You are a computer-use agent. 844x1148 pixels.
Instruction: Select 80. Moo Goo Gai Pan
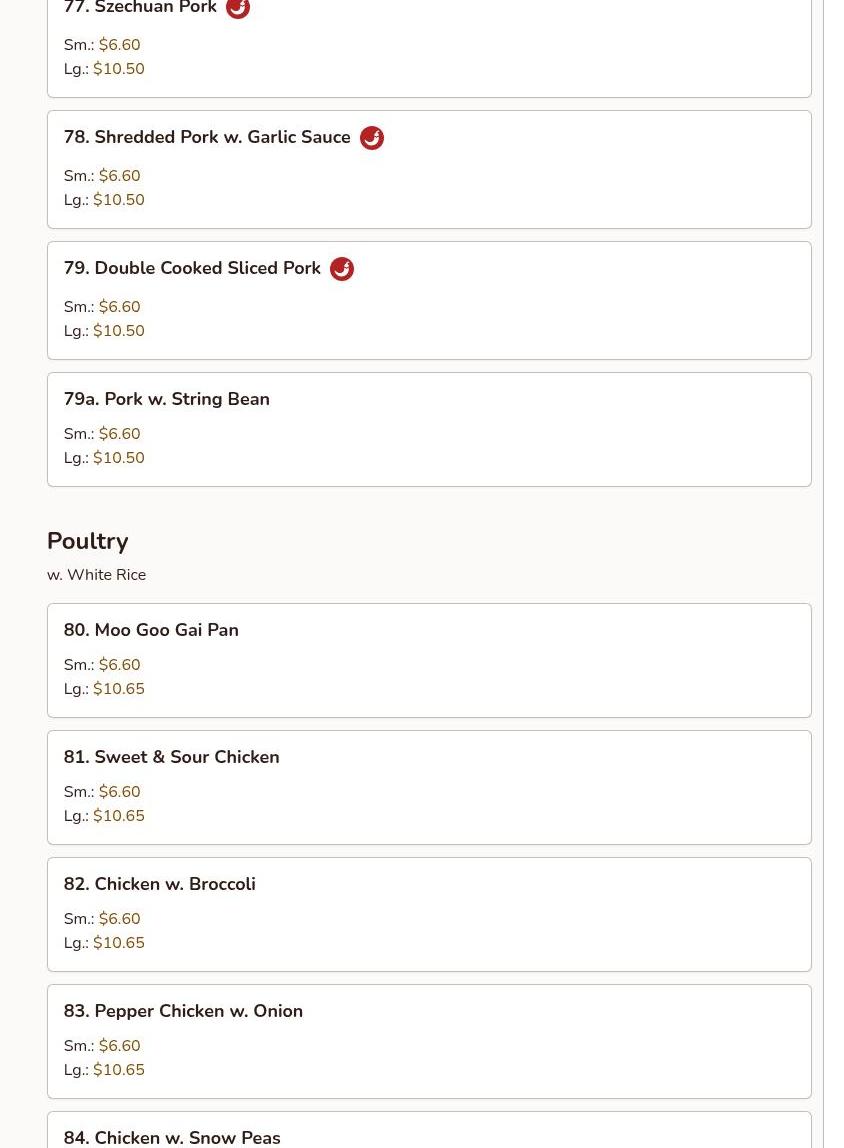click(429, 660)
